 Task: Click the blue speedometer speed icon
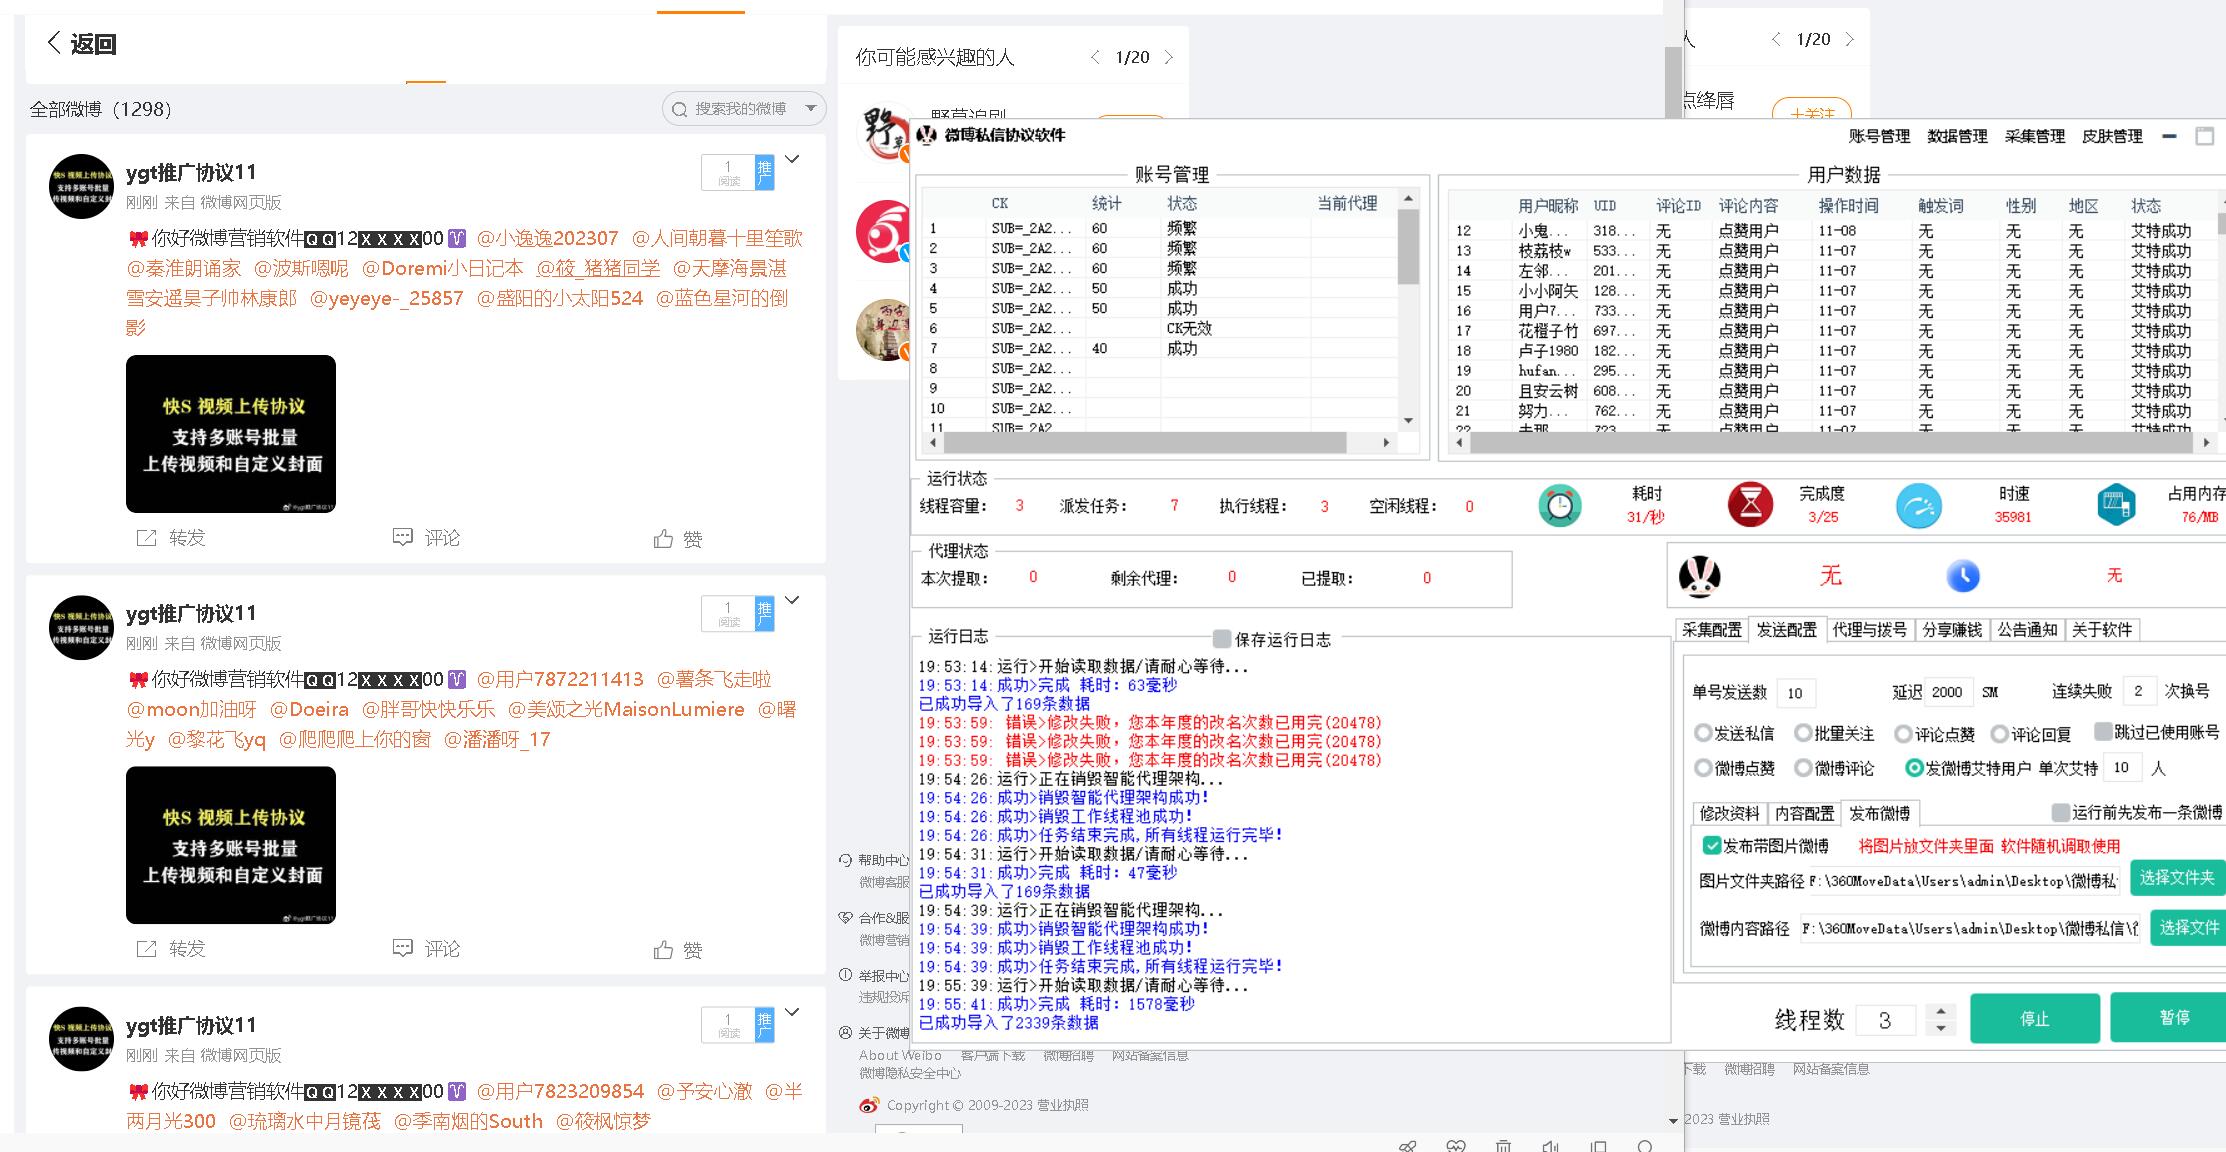coord(1918,505)
